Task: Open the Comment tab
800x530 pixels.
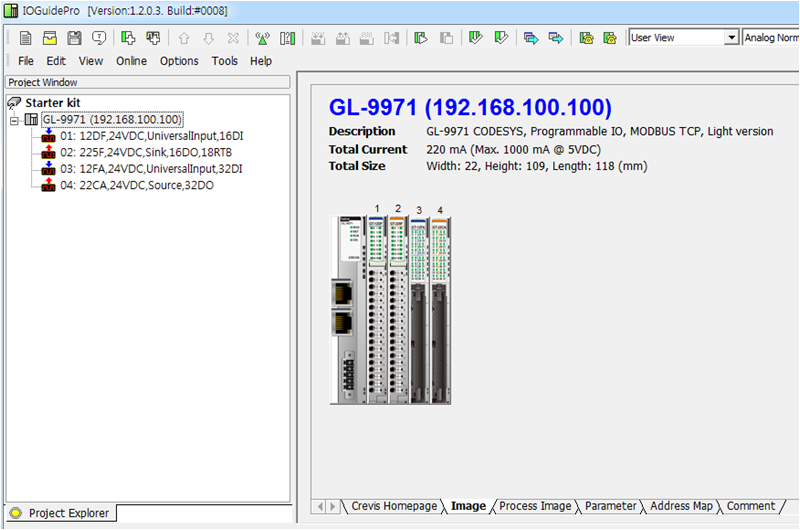Action: [x=751, y=506]
